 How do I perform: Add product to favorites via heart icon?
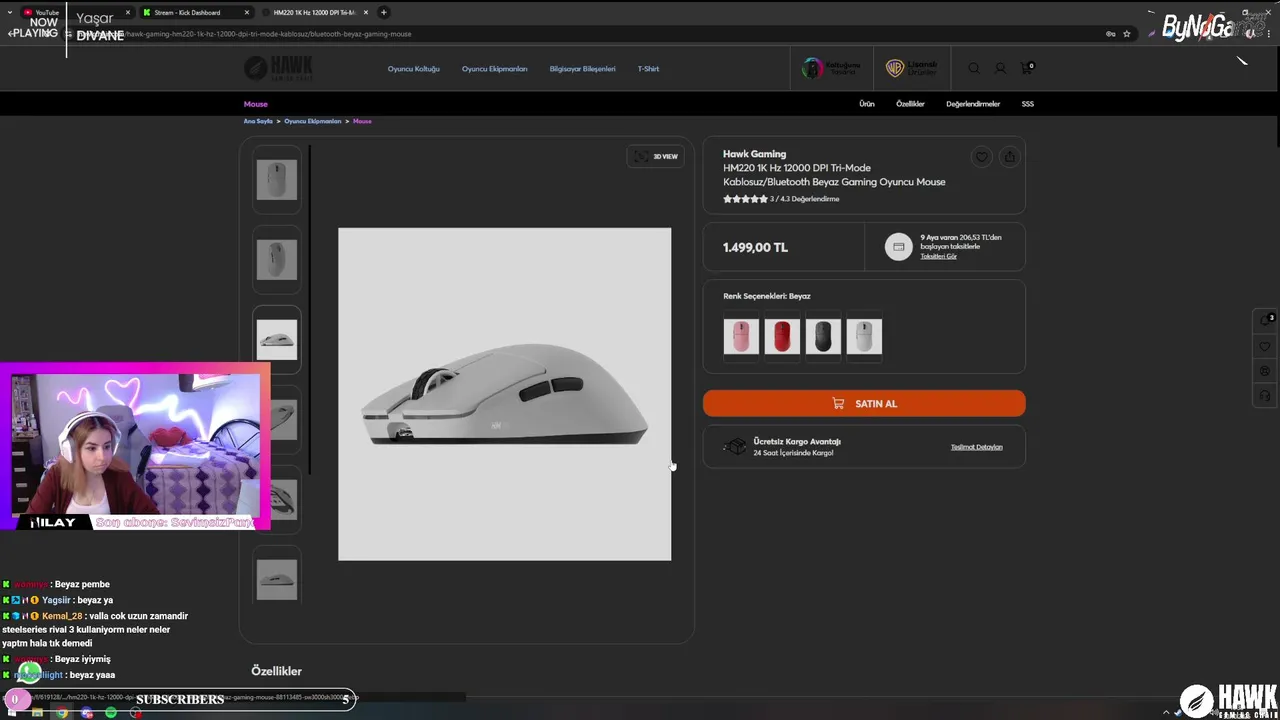point(982,157)
